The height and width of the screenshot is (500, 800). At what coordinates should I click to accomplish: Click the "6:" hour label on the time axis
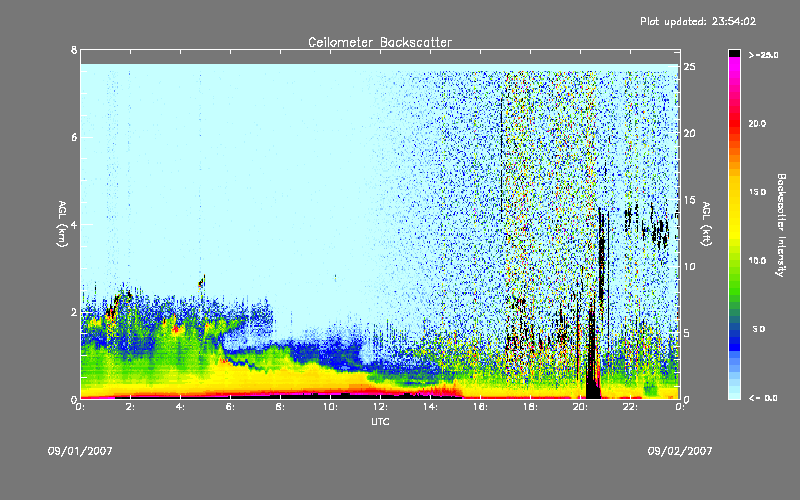click(230, 407)
